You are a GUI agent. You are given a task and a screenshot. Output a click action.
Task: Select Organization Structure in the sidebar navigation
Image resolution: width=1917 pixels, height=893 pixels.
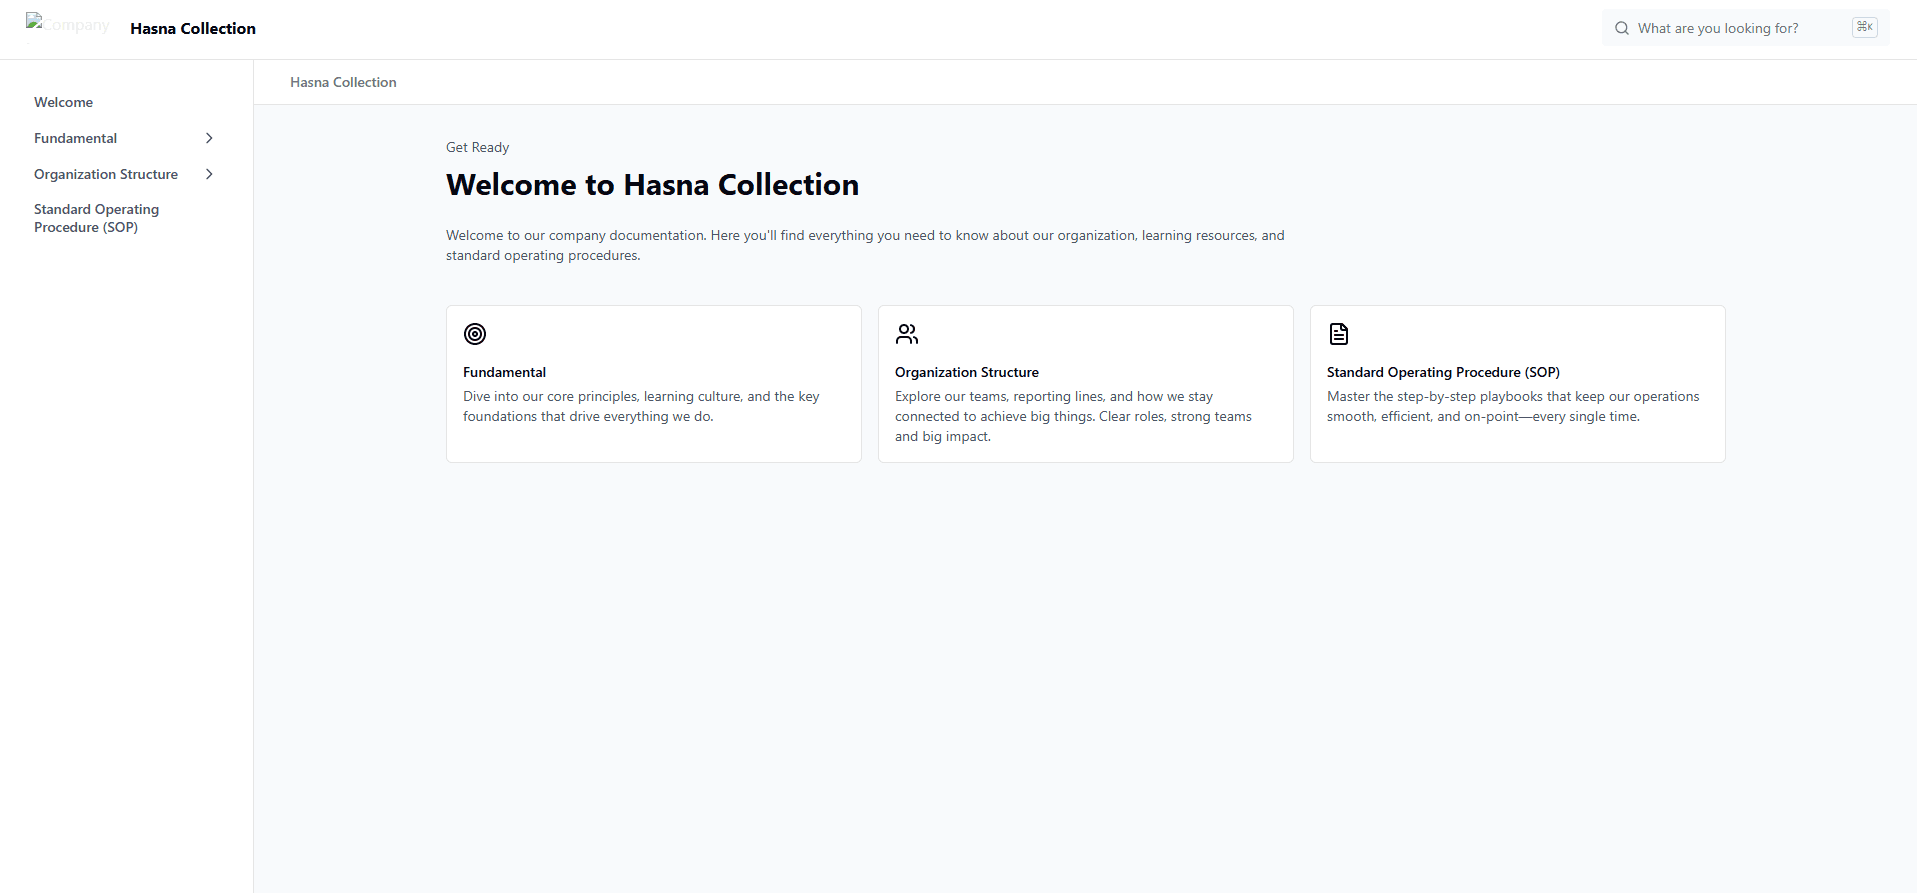click(106, 174)
